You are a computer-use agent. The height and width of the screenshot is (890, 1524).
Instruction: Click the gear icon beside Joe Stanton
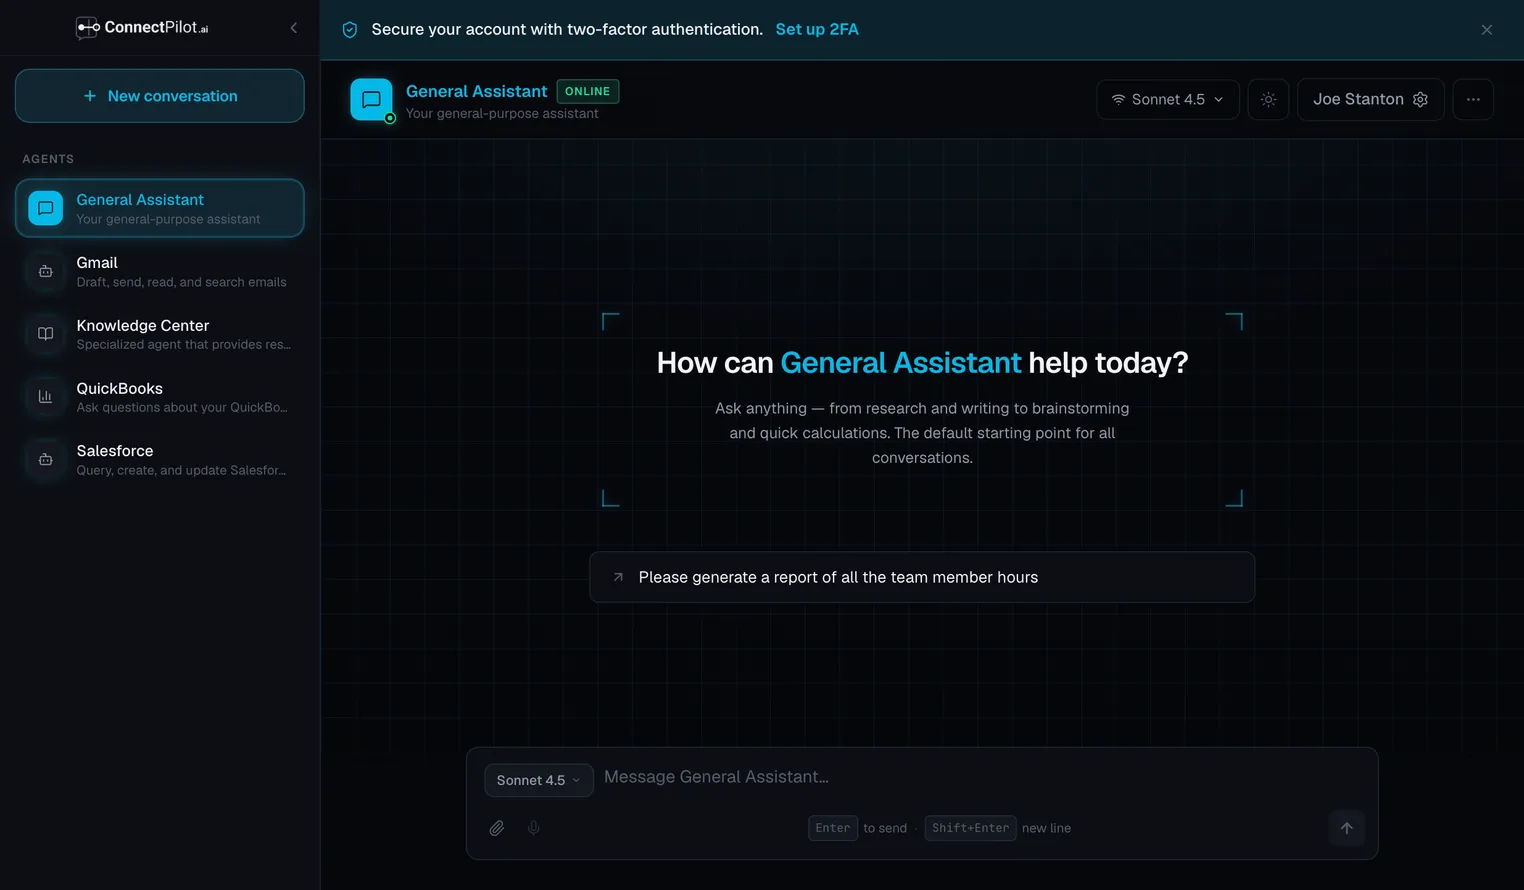1420,99
